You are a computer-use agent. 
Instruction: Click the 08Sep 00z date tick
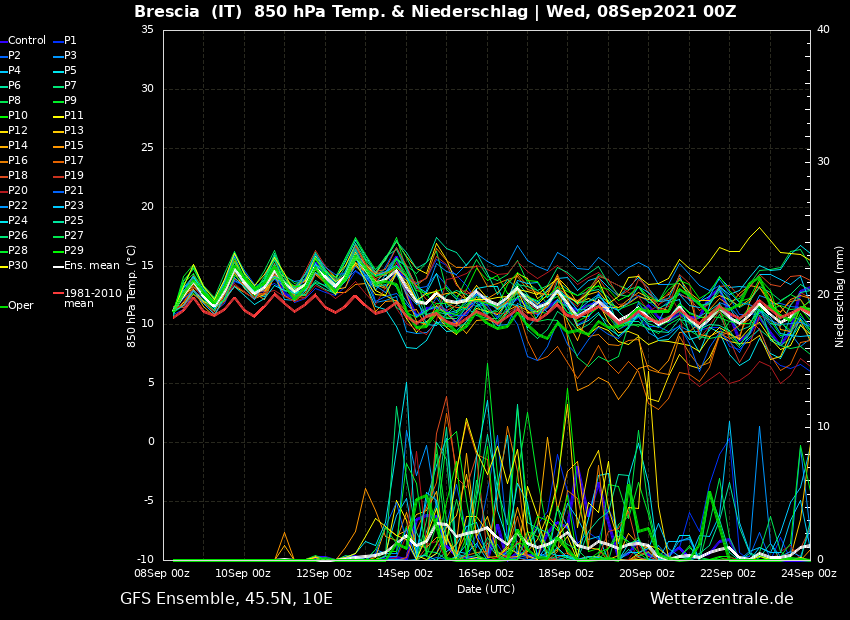[162, 573]
